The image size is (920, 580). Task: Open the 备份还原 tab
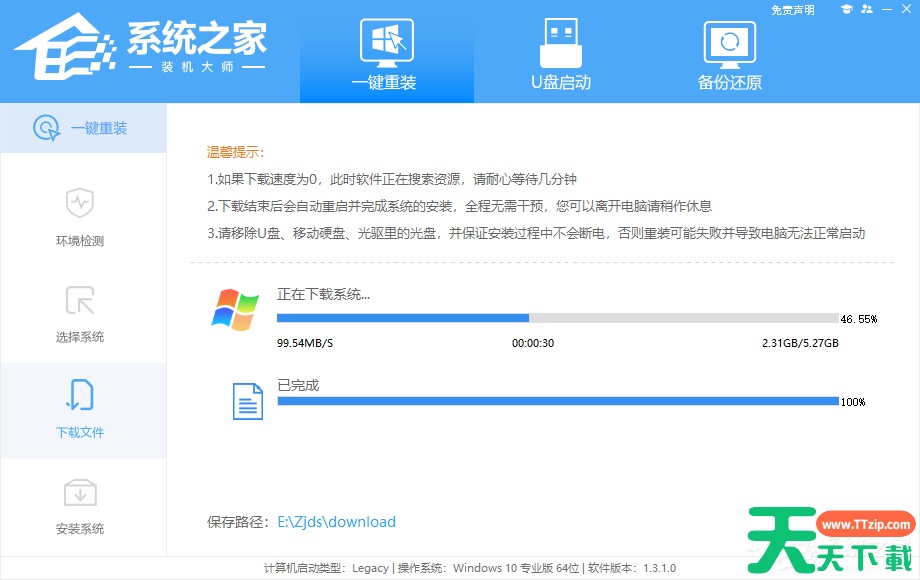click(x=730, y=54)
